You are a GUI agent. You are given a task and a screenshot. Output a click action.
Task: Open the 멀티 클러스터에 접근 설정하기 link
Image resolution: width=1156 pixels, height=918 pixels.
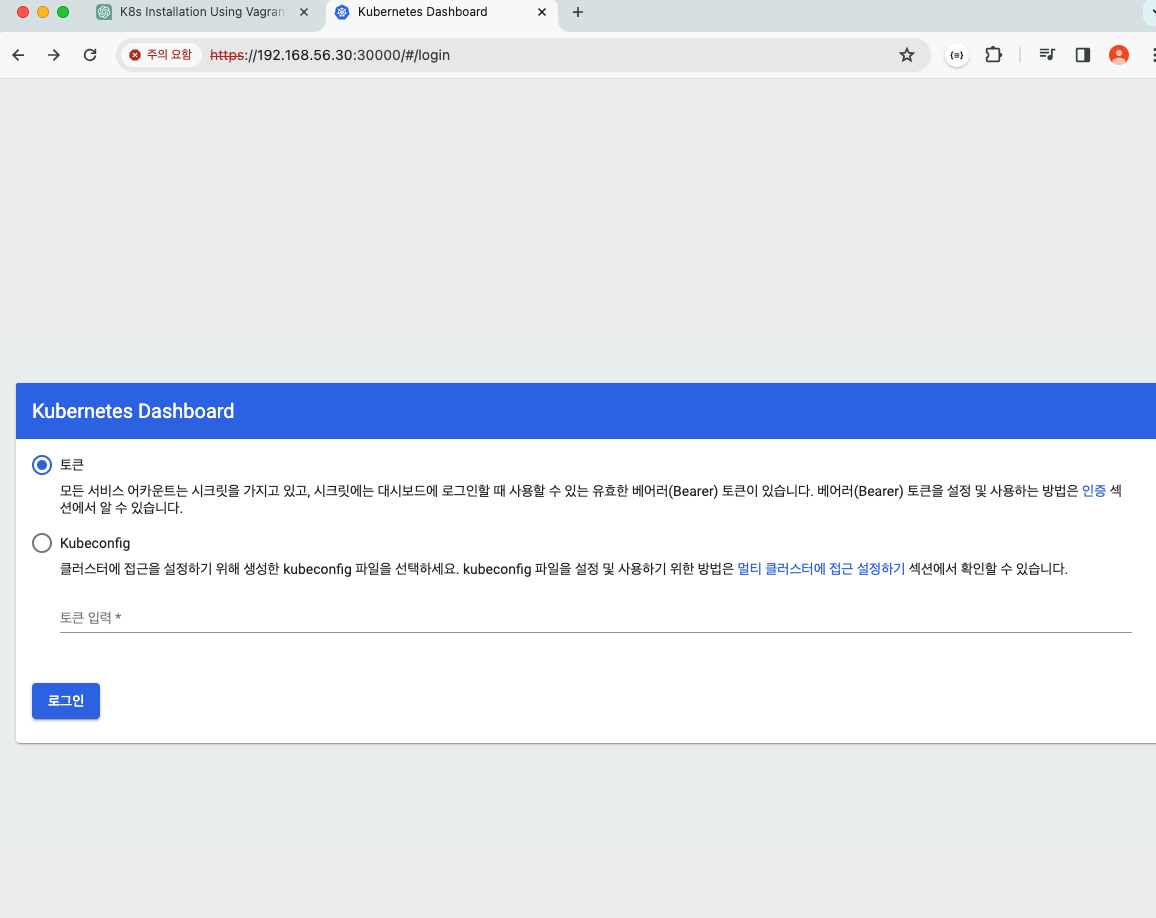click(821, 569)
